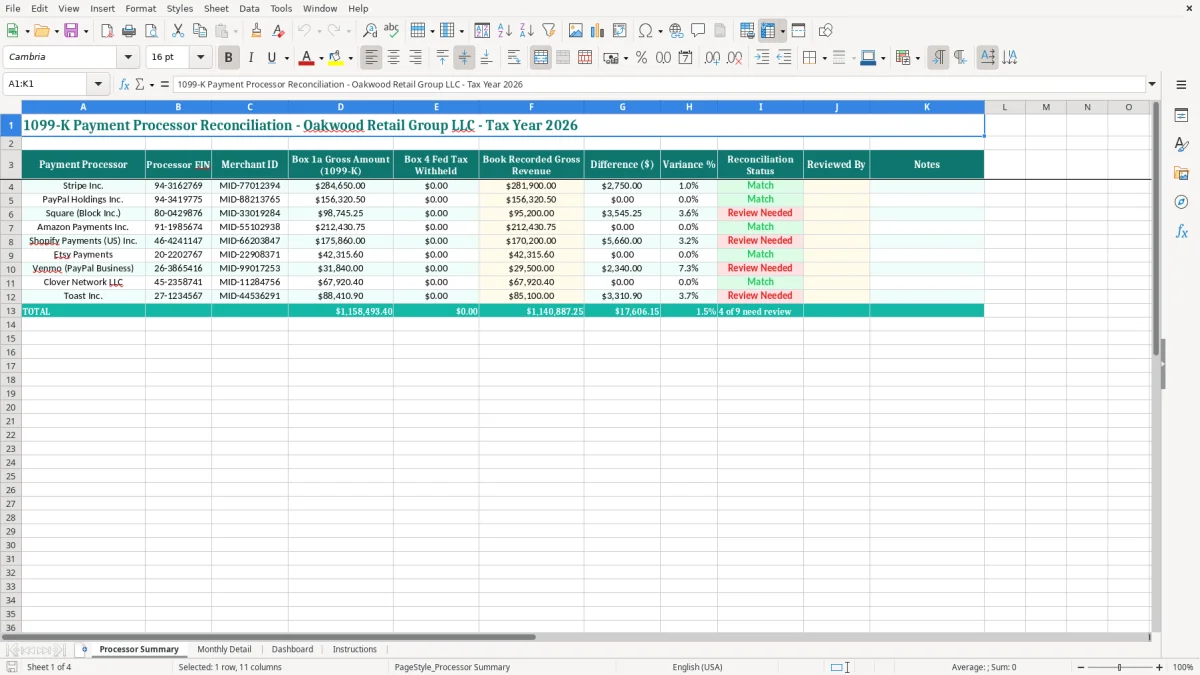Viewport: 1200px width, 675px height.
Task: Click the formula input line field
Action: pos(659,85)
